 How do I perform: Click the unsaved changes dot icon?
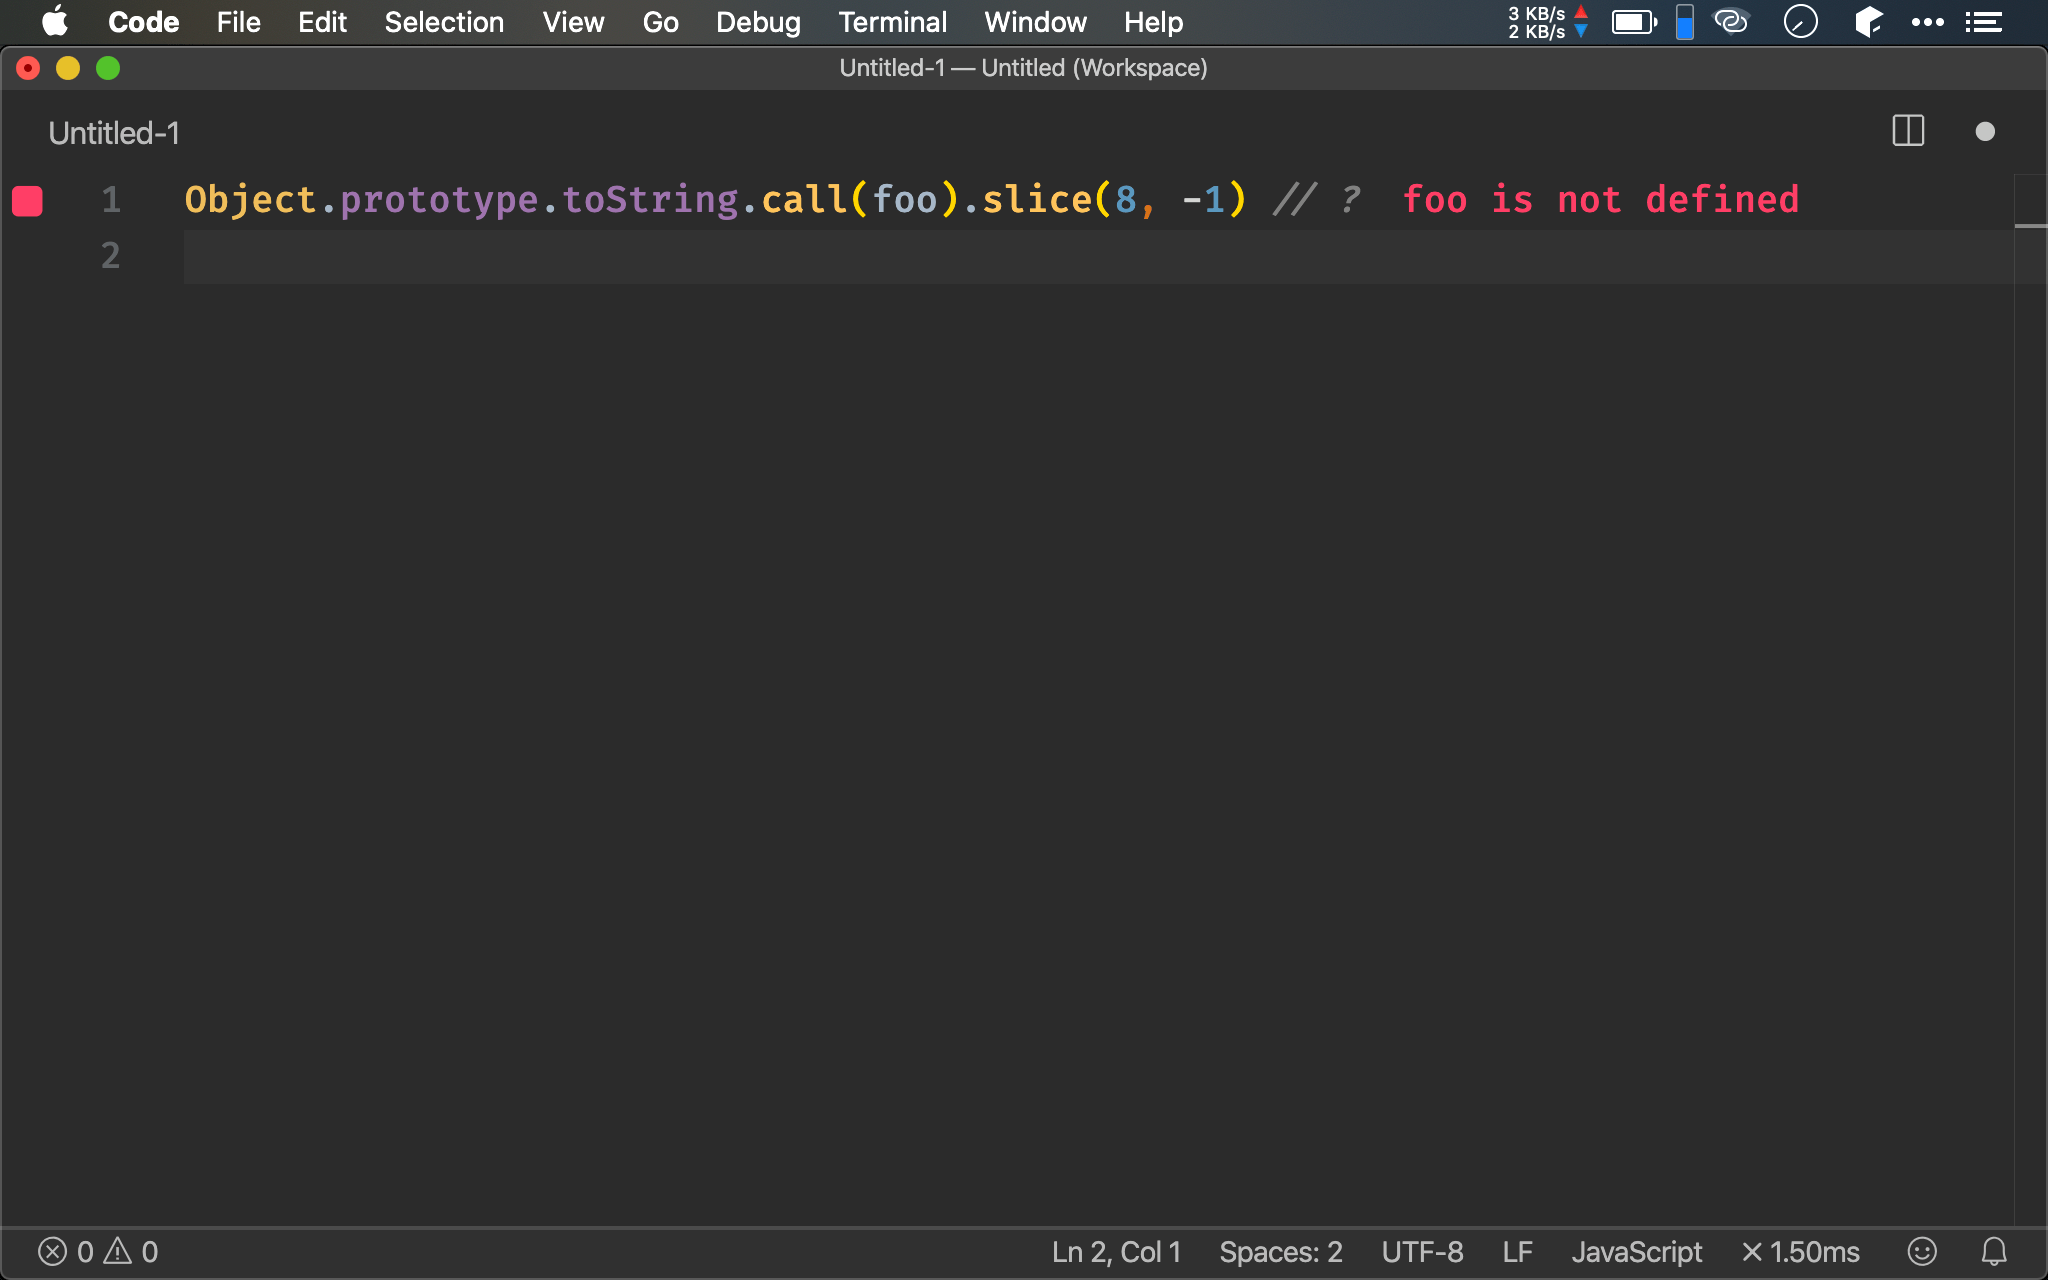pyautogui.click(x=1985, y=132)
